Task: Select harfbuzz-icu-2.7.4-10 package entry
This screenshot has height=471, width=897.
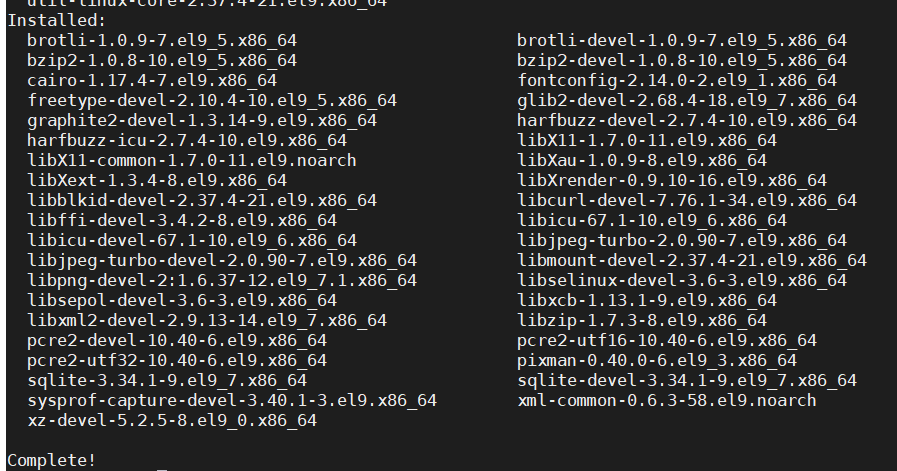Action: click(187, 140)
